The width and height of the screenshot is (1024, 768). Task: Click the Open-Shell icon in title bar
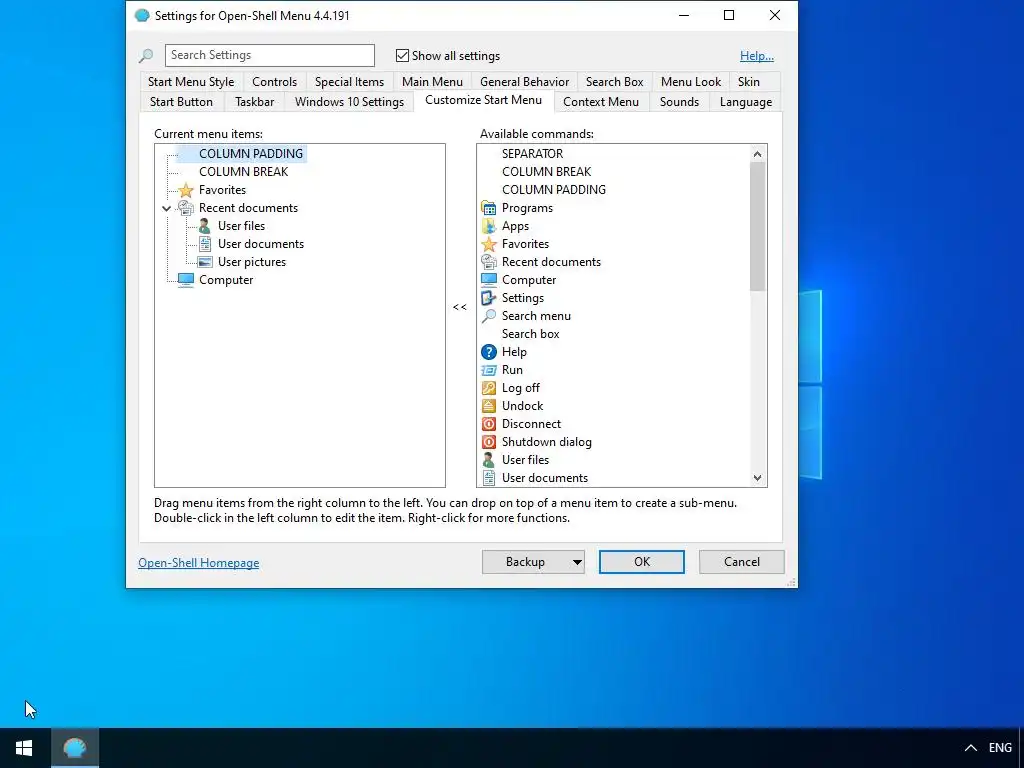pos(142,16)
